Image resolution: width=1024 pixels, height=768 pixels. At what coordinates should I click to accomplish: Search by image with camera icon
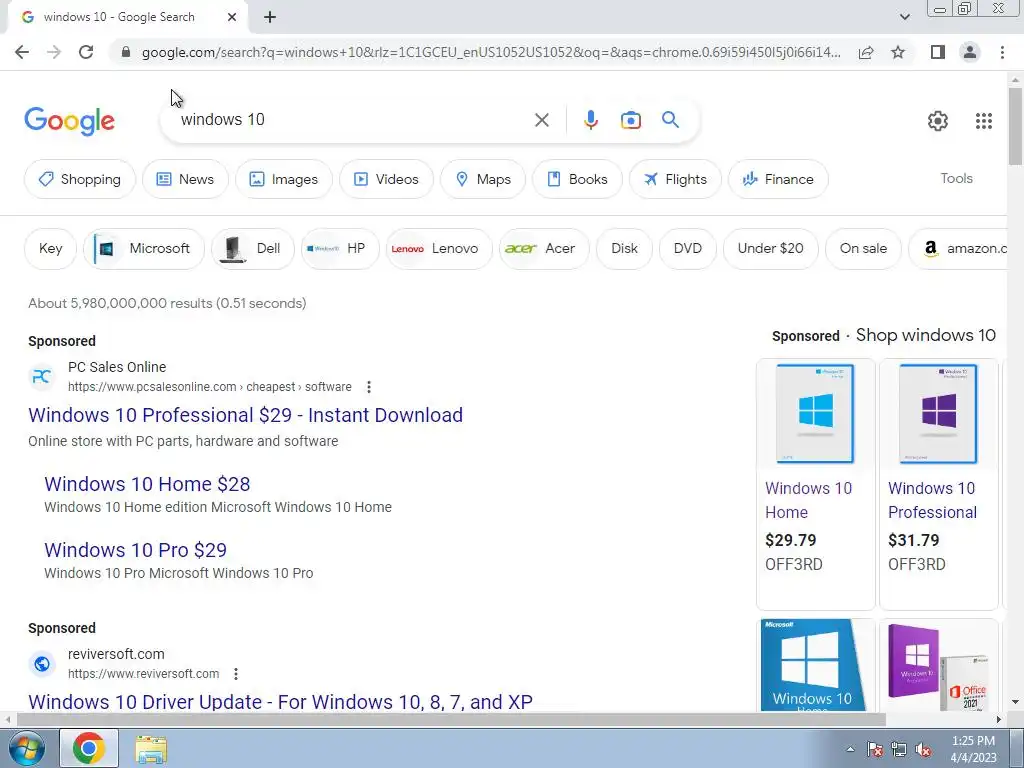coord(630,120)
